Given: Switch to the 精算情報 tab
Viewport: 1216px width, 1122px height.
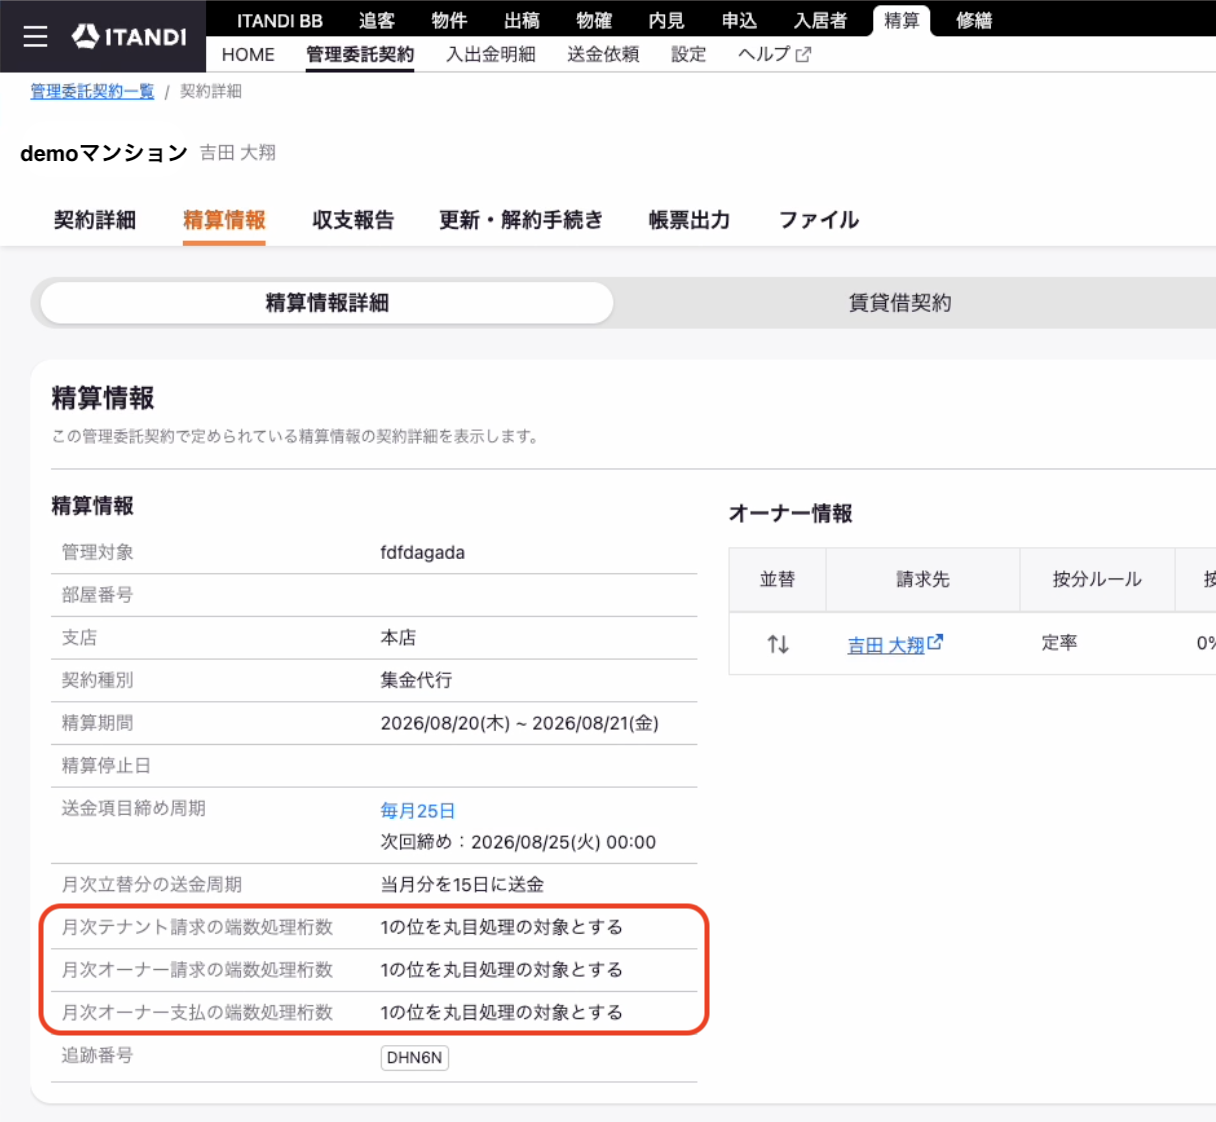Looking at the screenshot, I should click(x=224, y=220).
